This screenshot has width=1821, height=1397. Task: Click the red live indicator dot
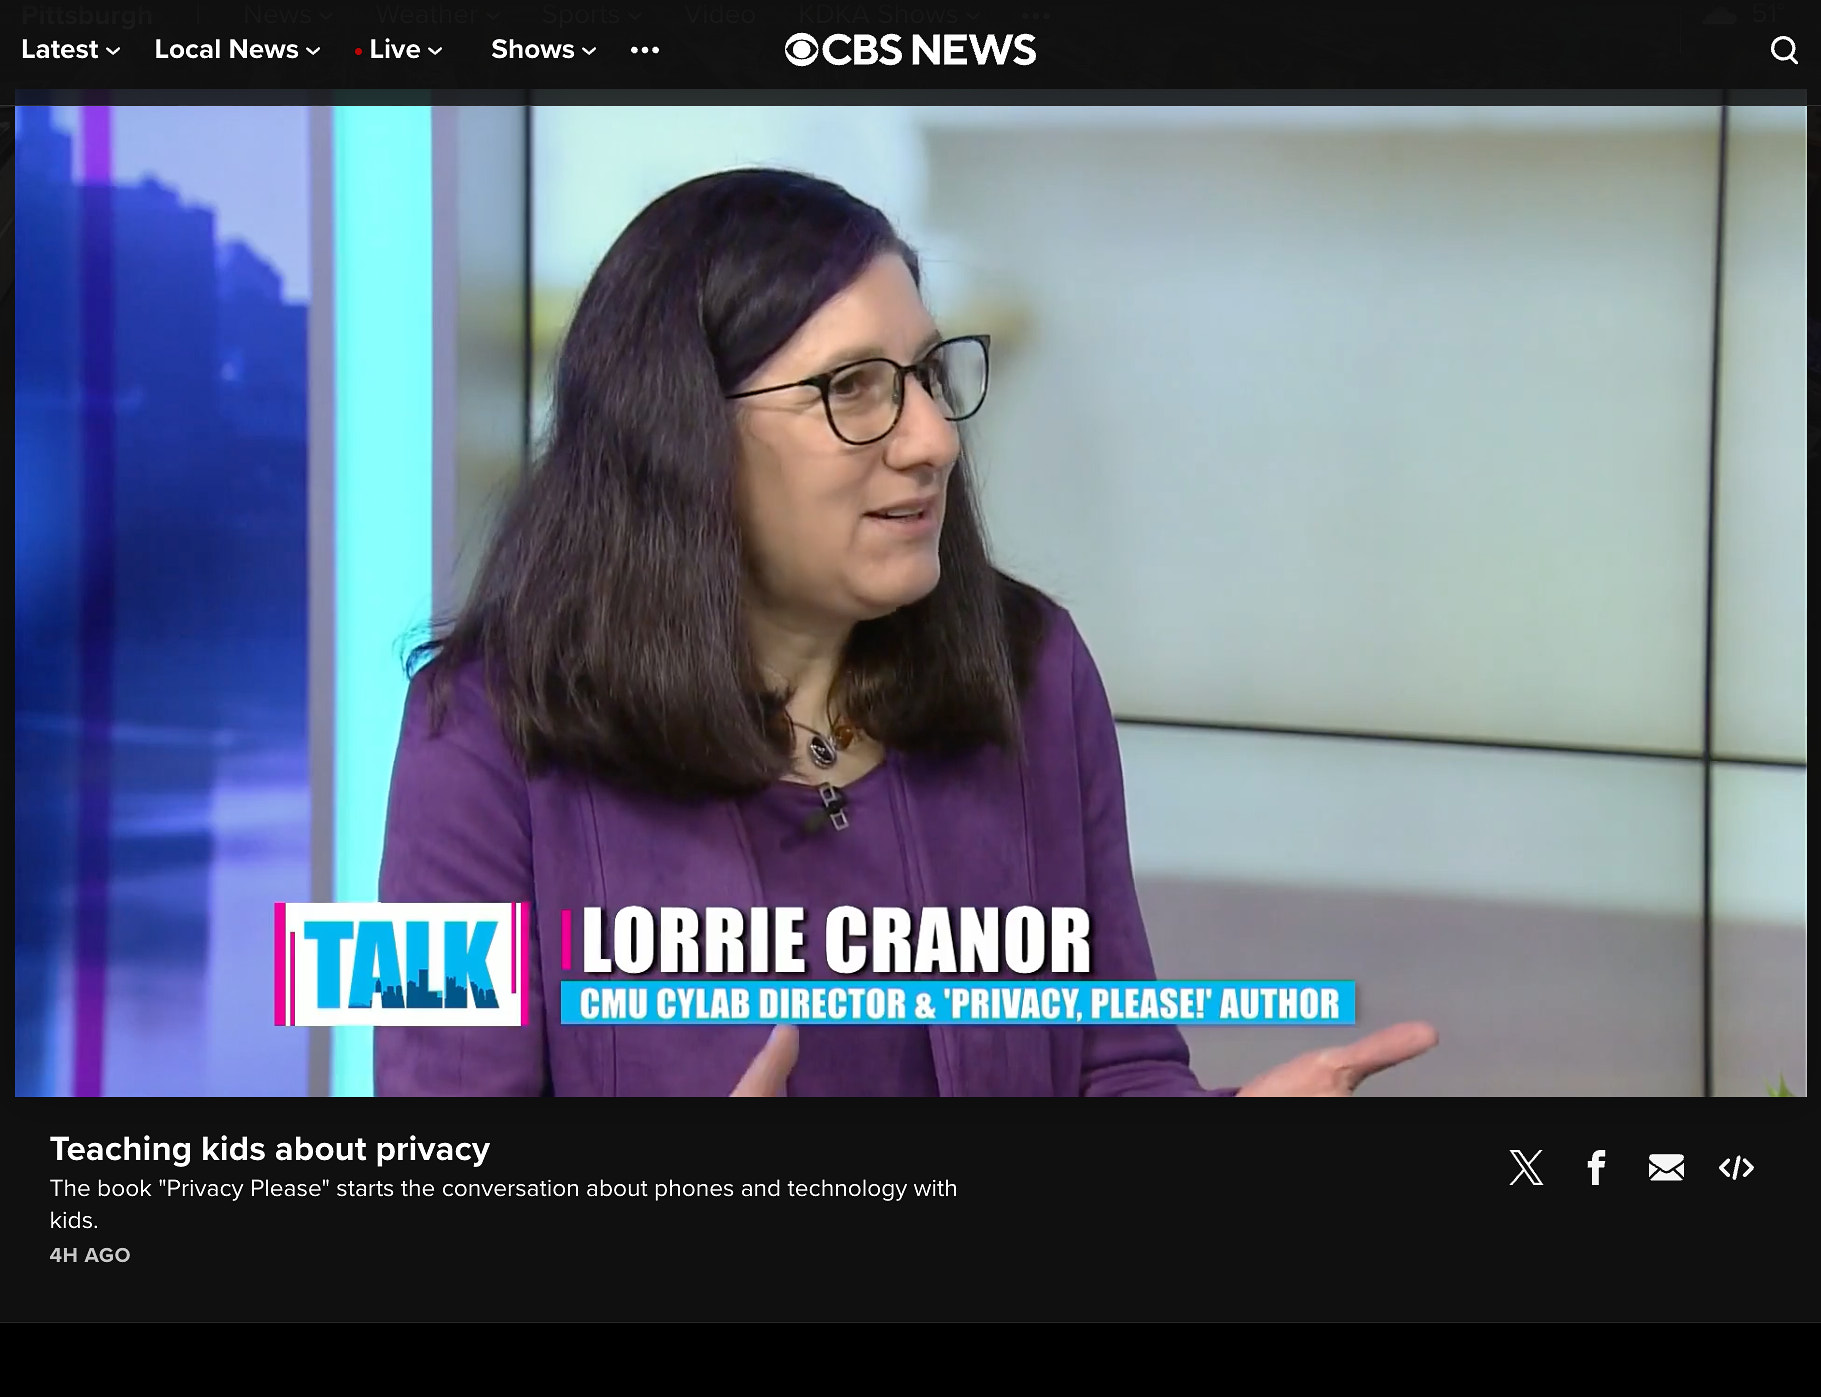pos(358,51)
